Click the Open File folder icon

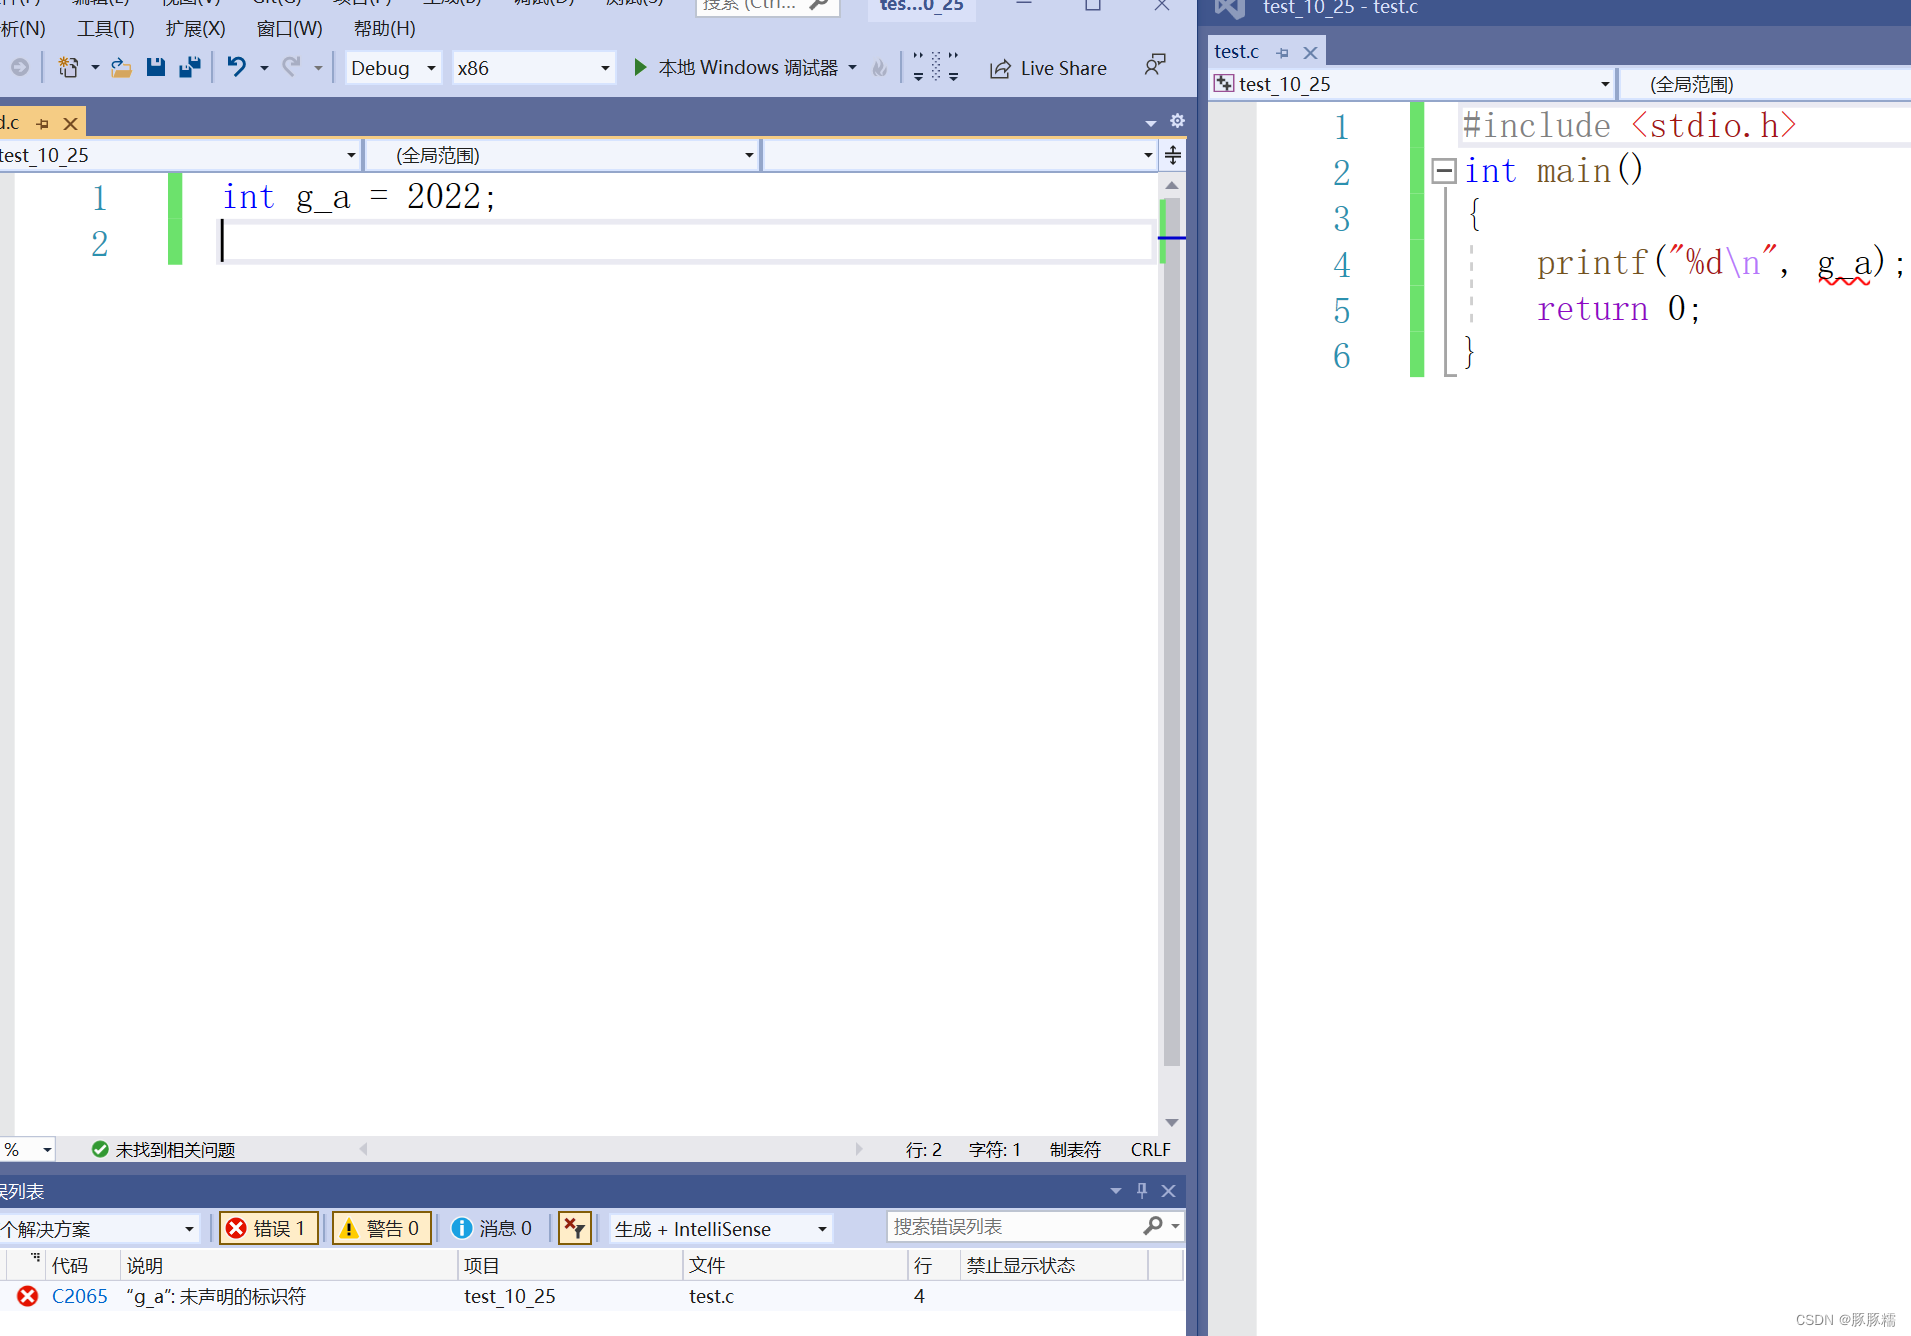tap(121, 68)
